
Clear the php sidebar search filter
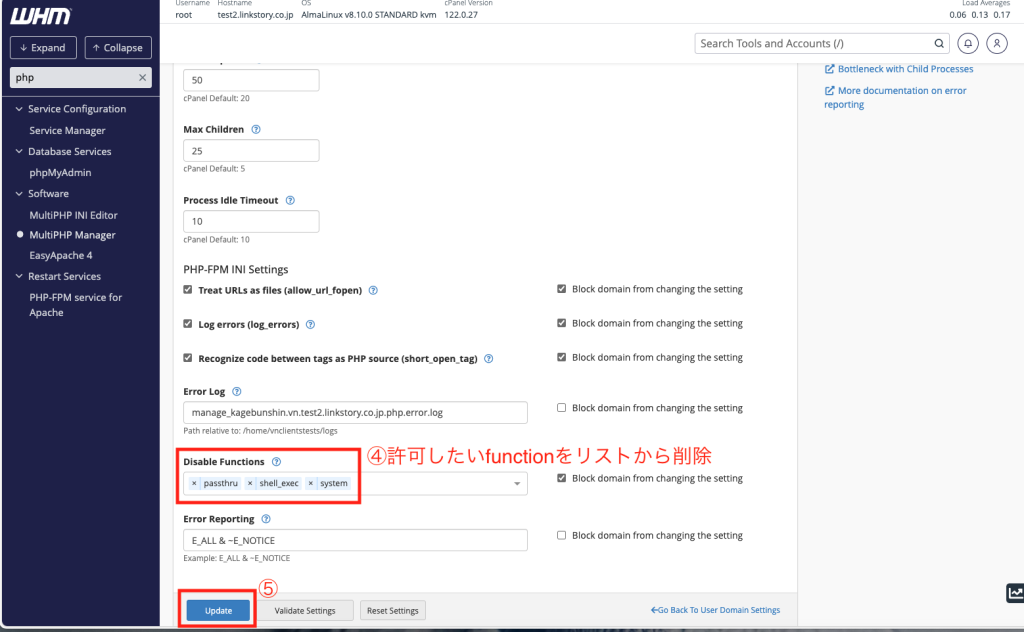pyautogui.click(x=142, y=77)
